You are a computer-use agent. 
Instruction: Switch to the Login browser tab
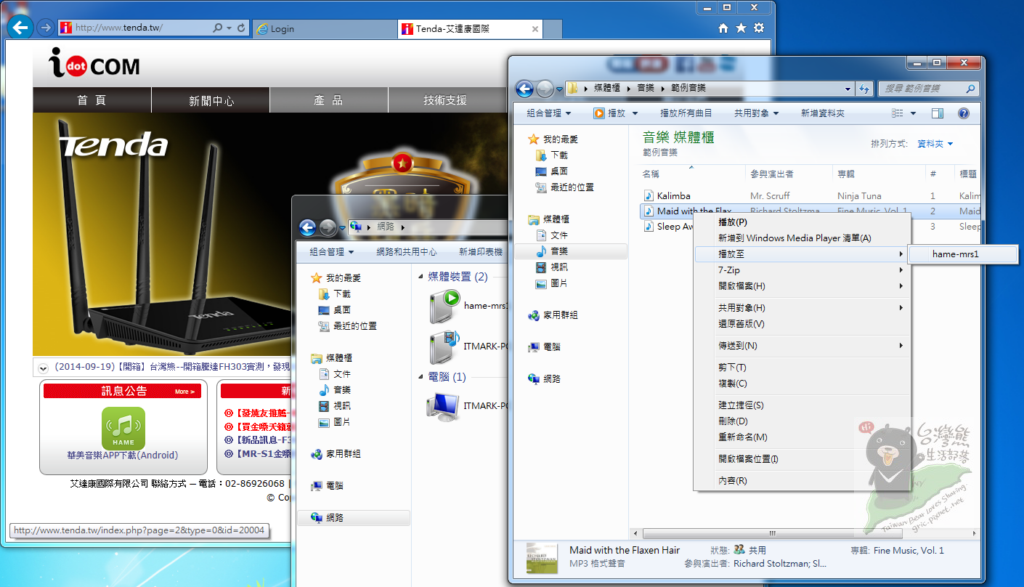[x=324, y=29]
